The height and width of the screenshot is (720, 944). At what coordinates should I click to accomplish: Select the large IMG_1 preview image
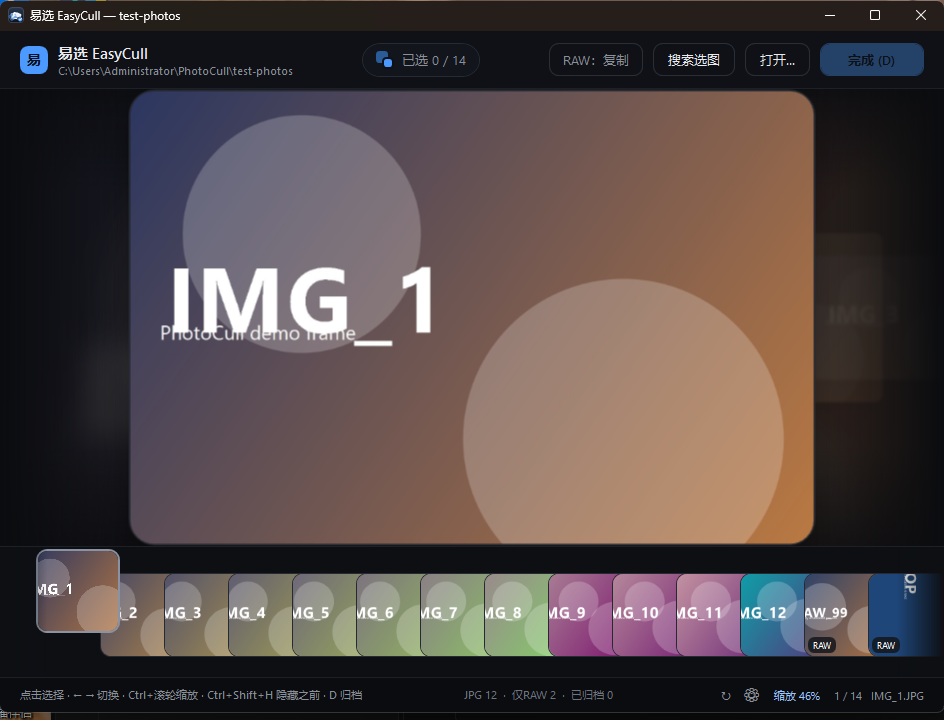point(471,317)
